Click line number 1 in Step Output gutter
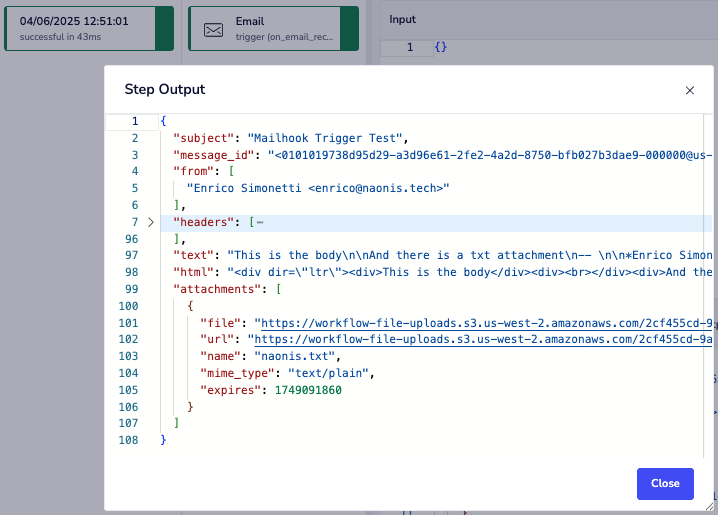This screenshot has width=718, height=515. (x=135, y=121)
